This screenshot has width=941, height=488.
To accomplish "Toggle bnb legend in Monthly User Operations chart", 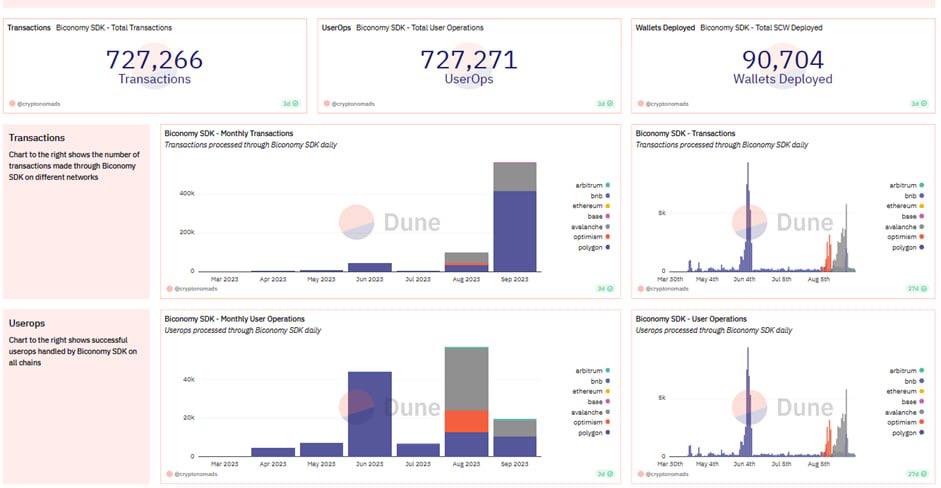I will [x=600, y=381].
